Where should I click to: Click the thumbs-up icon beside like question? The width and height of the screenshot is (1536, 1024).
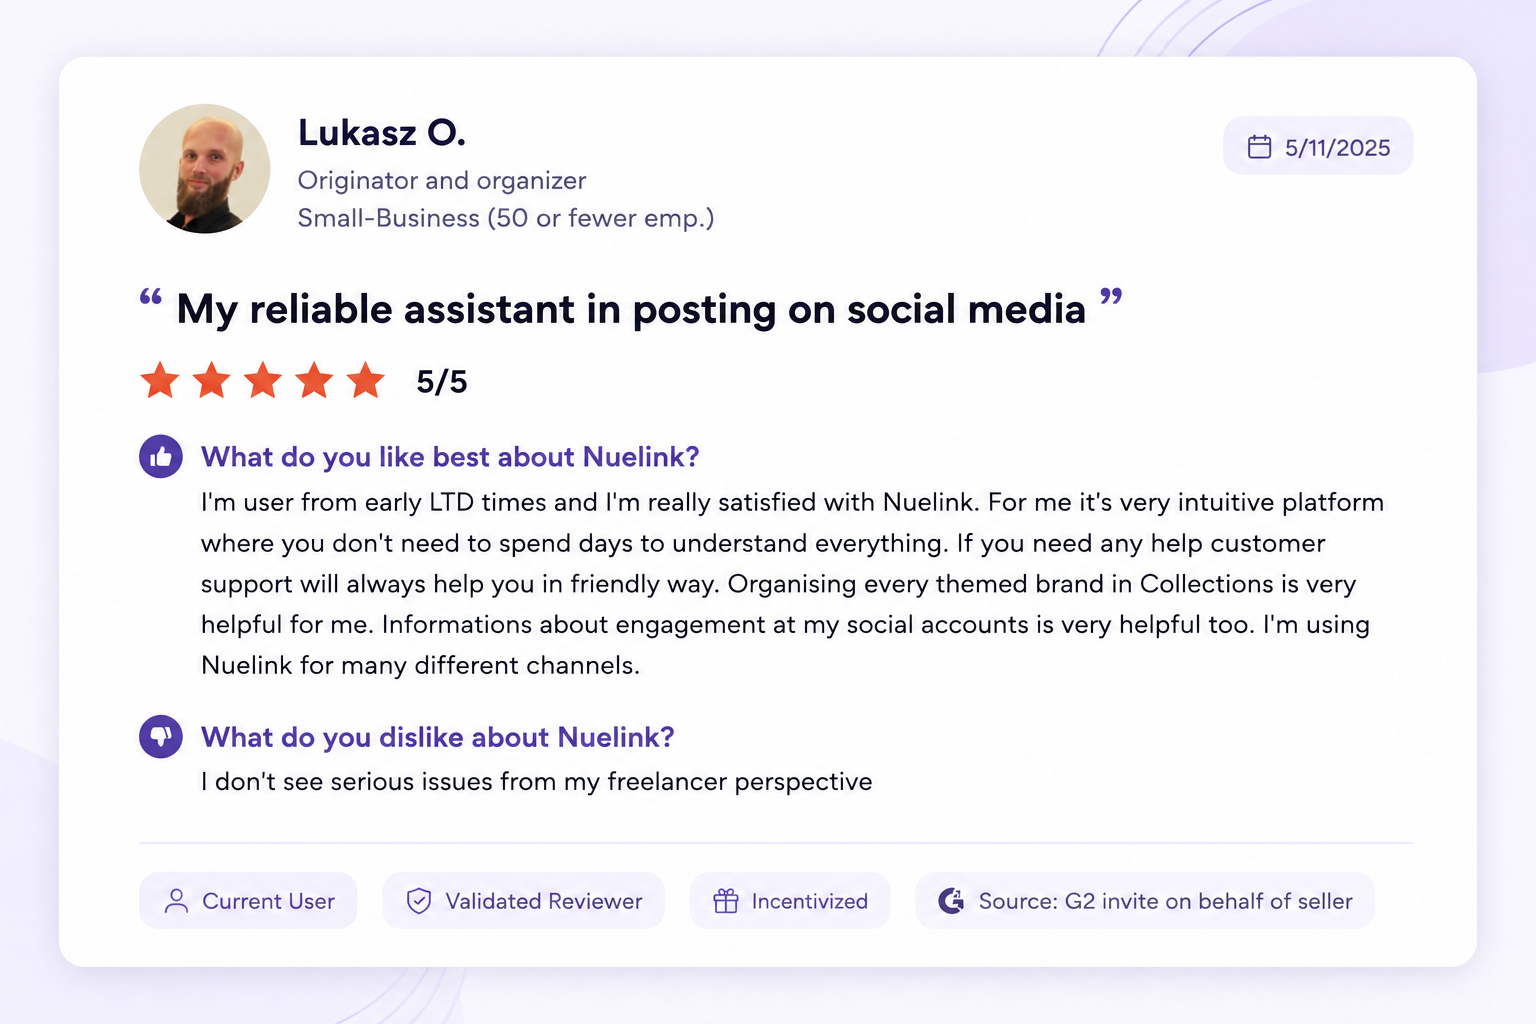160,457
